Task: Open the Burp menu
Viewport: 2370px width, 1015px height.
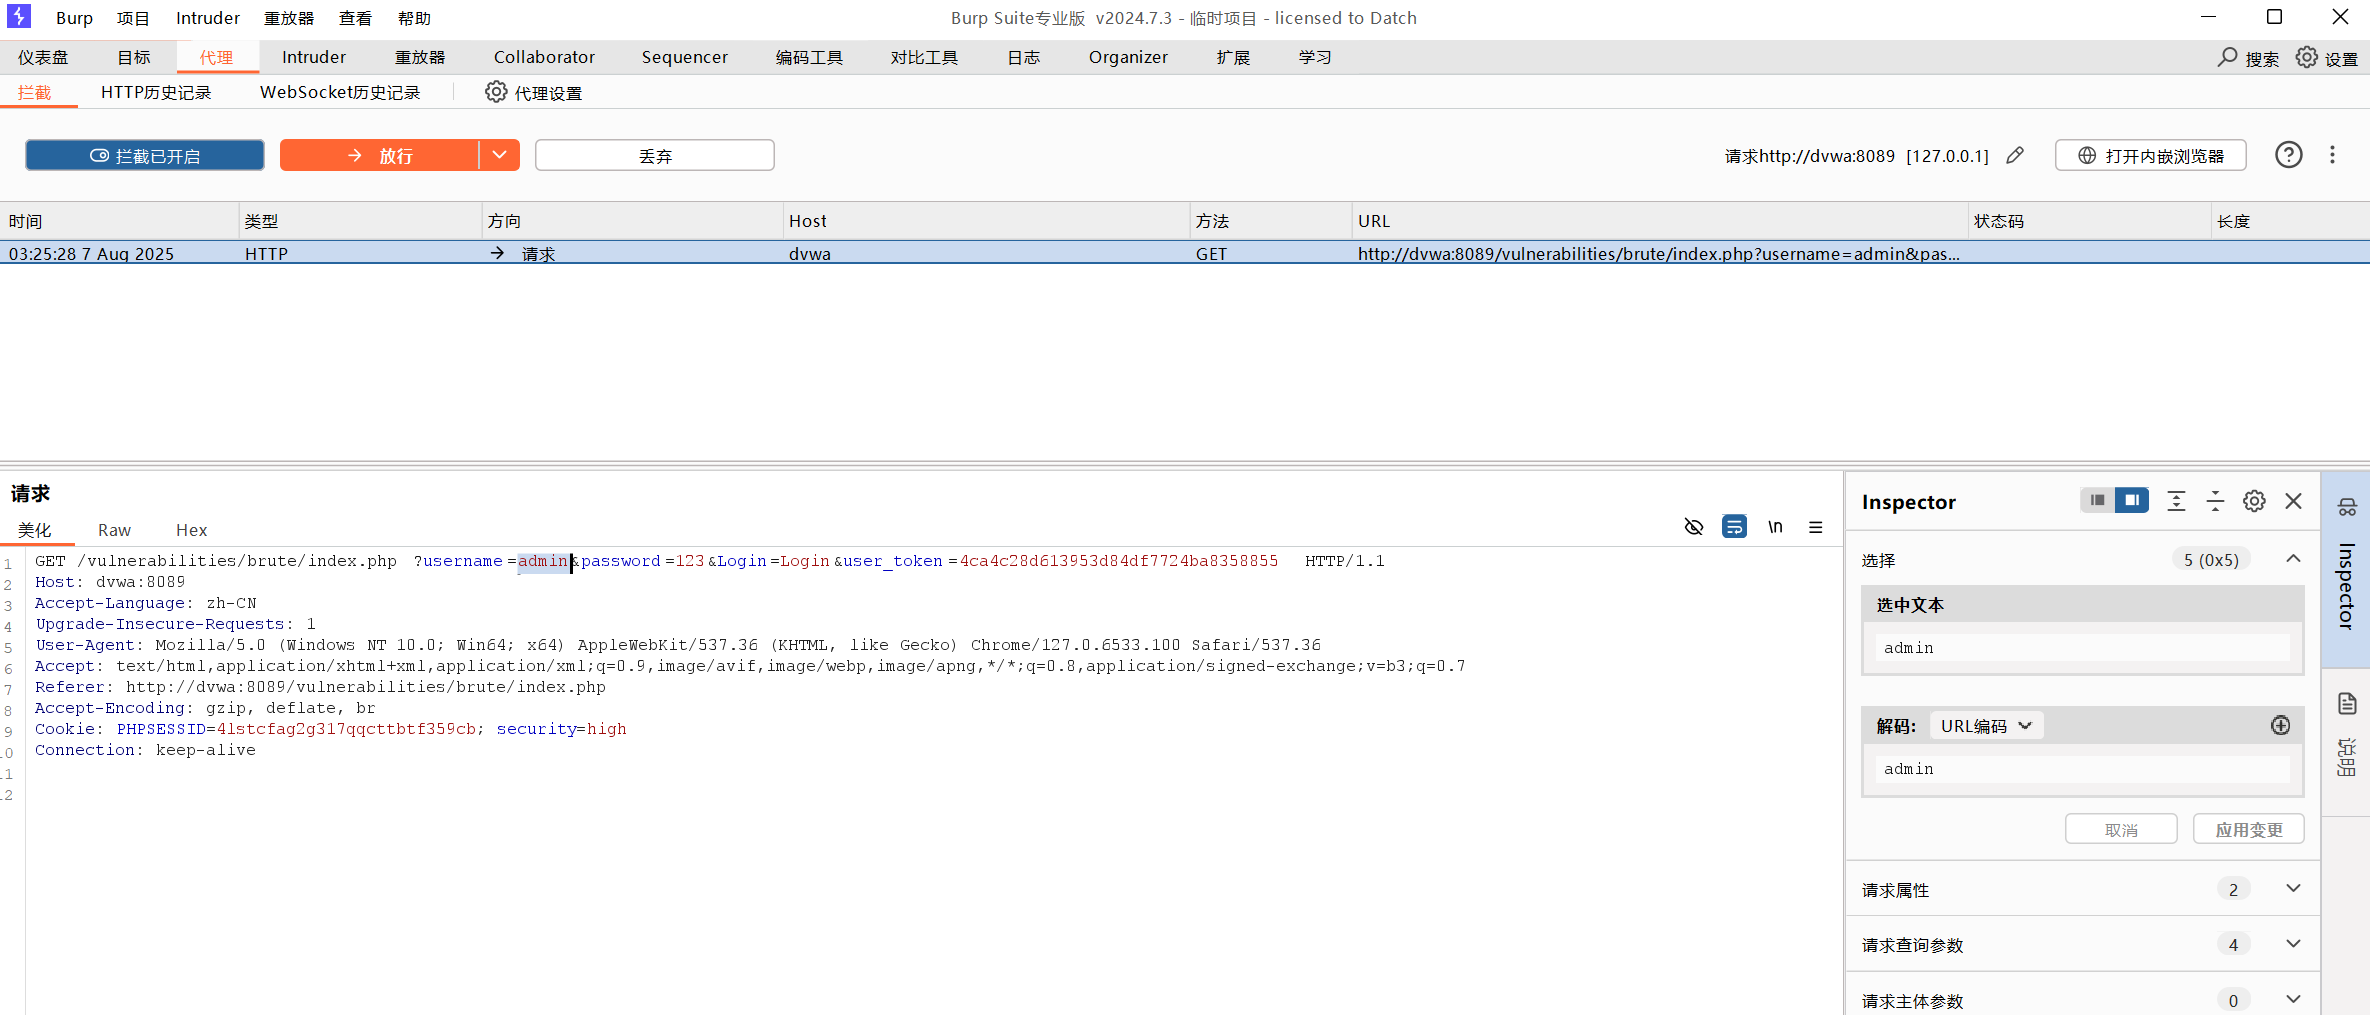Action: pyautogui.click(x=74, y=18)
